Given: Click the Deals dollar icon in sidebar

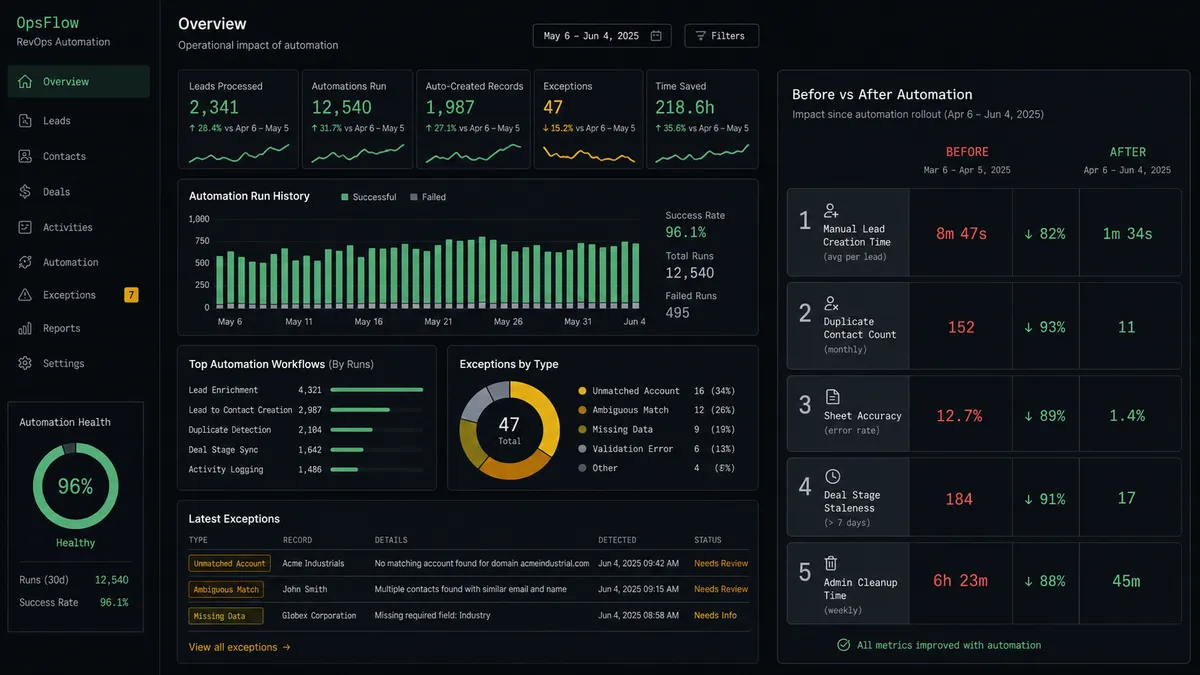Looking at the screenshot, I should click(25, 192).
